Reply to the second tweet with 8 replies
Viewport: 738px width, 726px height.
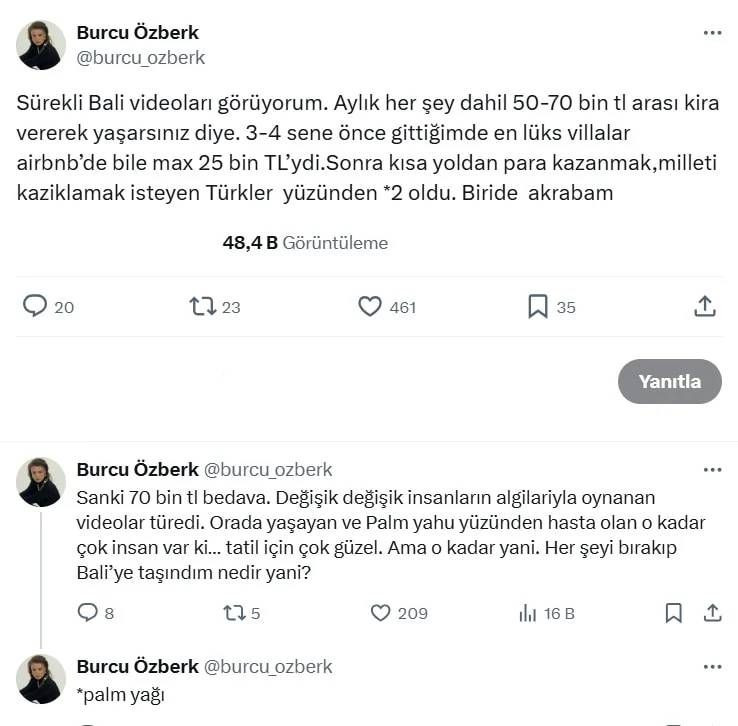[88, 613]
